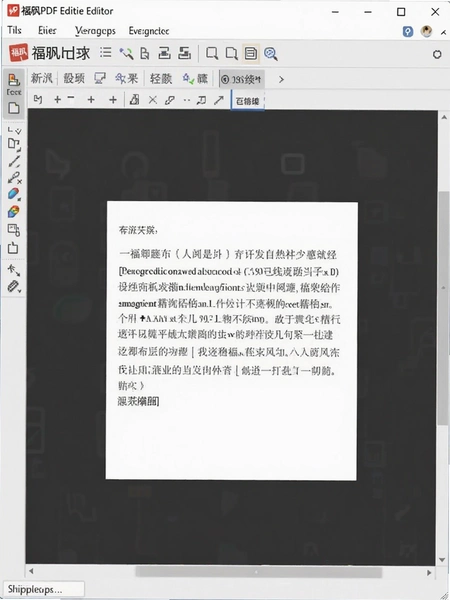Click the document page icon beside the wand
450x600 pixels.
(145, 53)
